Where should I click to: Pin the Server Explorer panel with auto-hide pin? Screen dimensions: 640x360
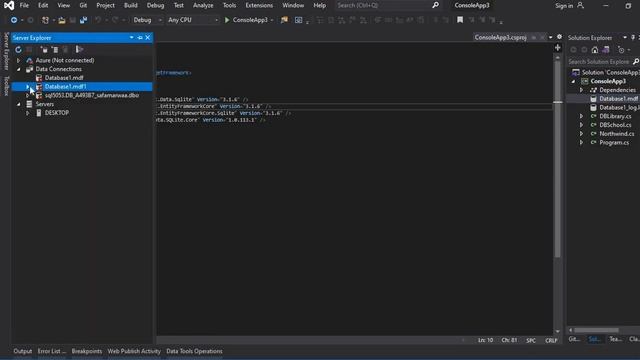click(x=140, y=38)
